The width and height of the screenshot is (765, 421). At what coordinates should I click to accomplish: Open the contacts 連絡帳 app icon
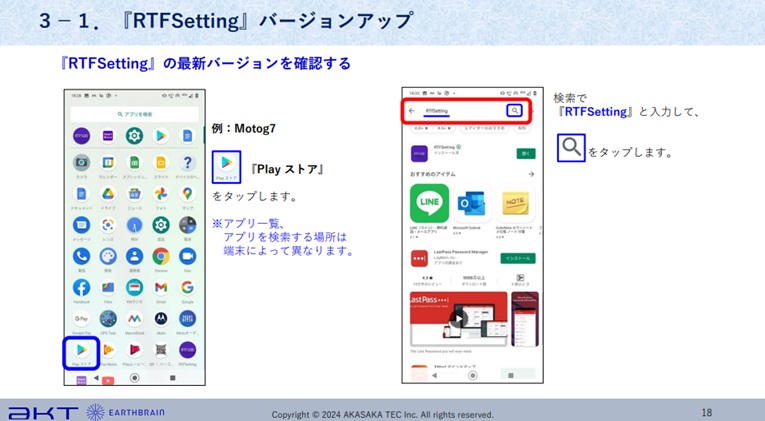point(134,256)
